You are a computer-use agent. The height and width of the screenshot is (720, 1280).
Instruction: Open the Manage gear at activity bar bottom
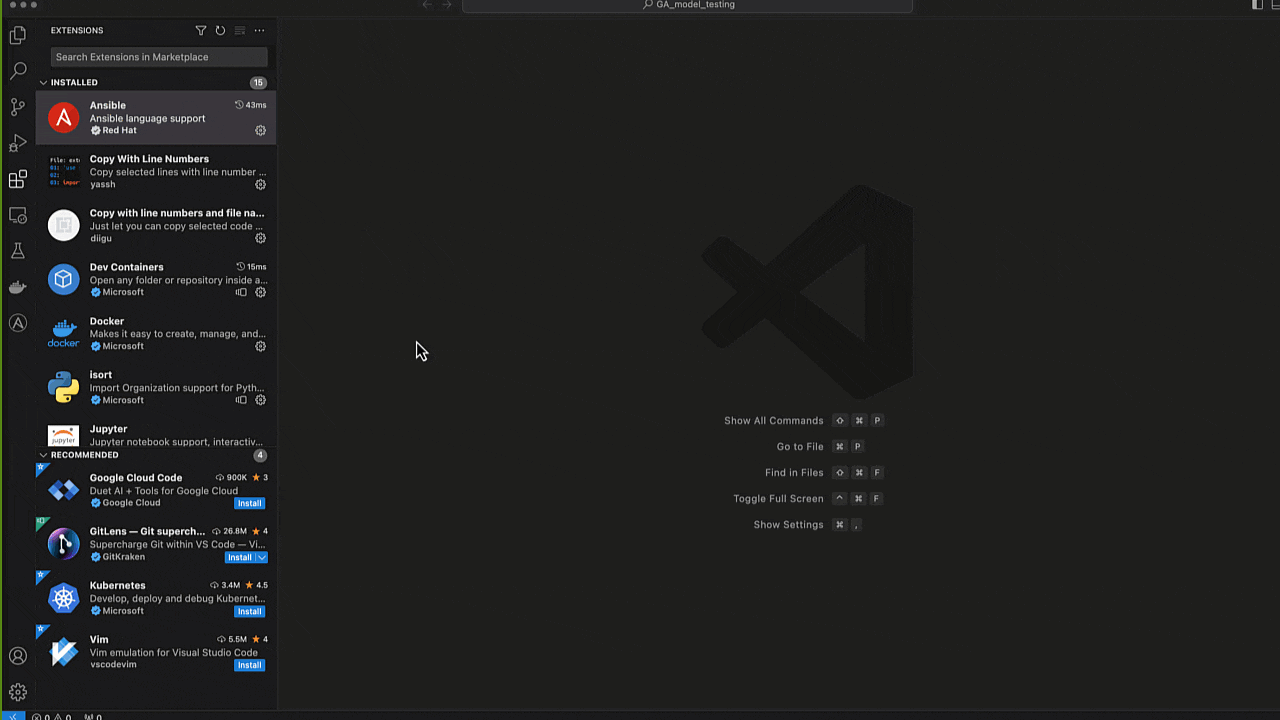click(x=17, y=692)
